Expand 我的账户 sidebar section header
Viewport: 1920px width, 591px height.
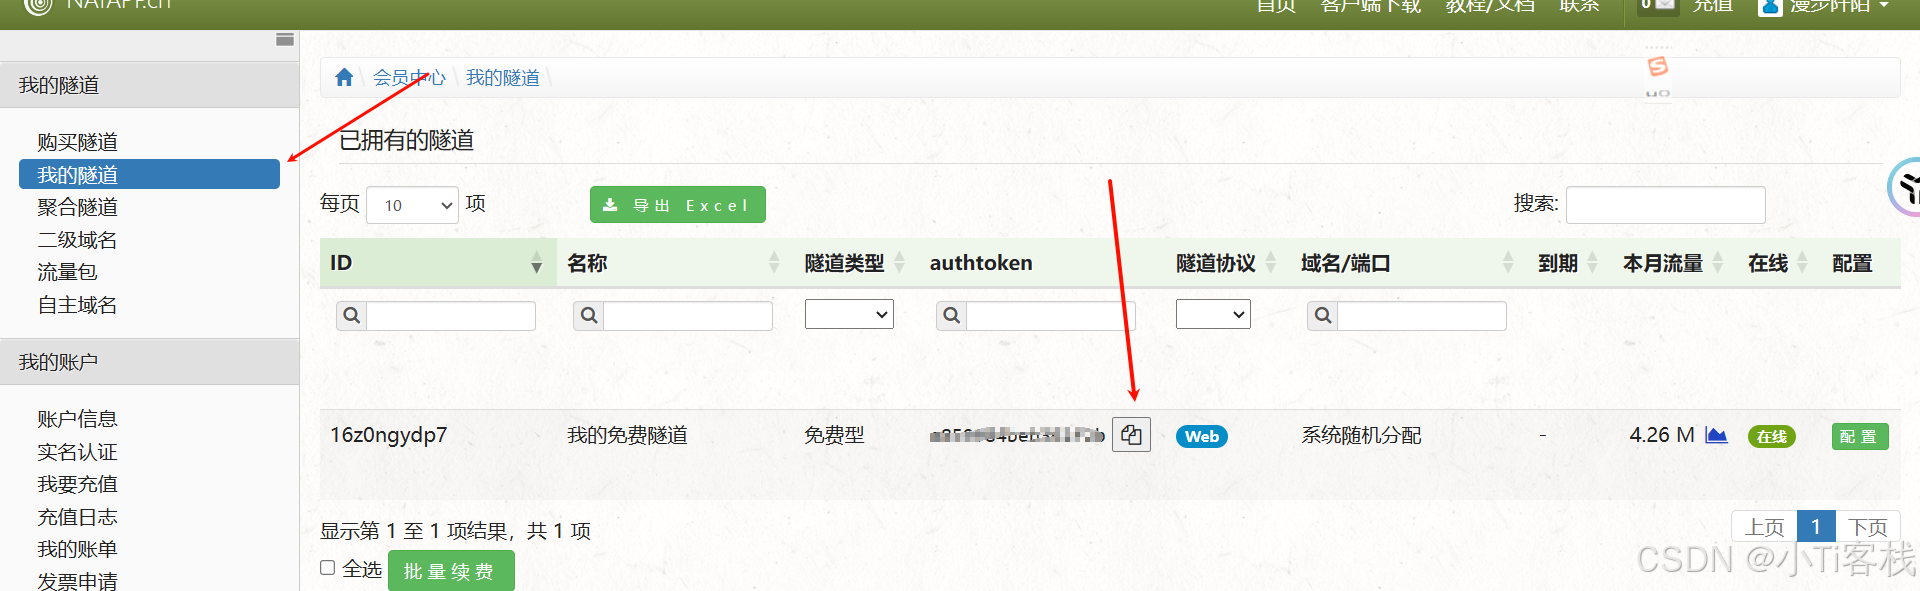[x=149, y=362]
